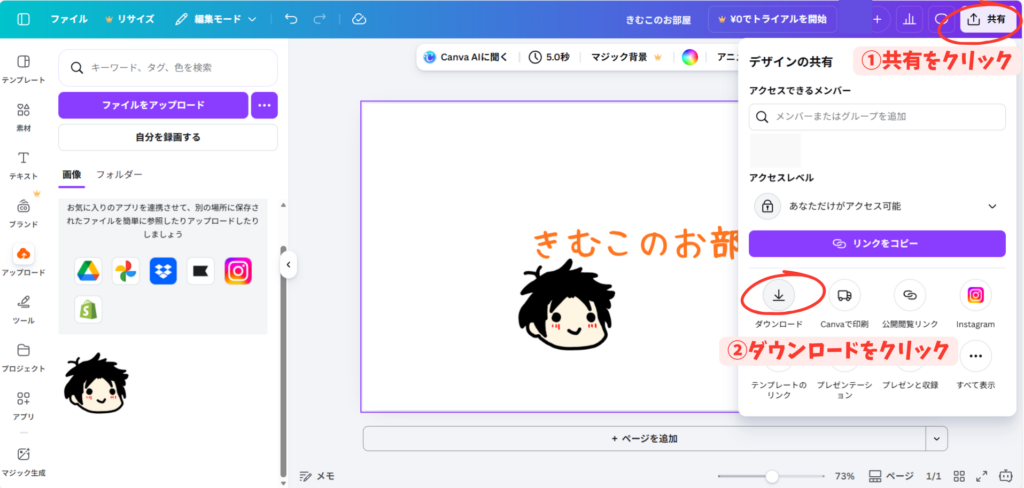The image size is (1024, 488).
Task: Connect the Shopify app icon
Action: 88,310
